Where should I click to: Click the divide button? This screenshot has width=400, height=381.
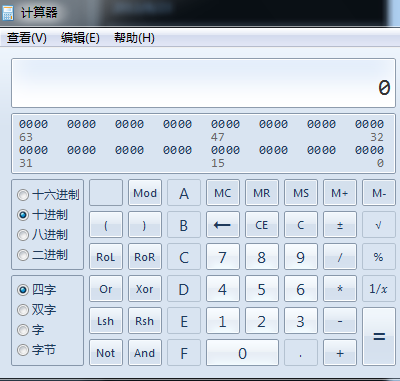pos(340,257)
